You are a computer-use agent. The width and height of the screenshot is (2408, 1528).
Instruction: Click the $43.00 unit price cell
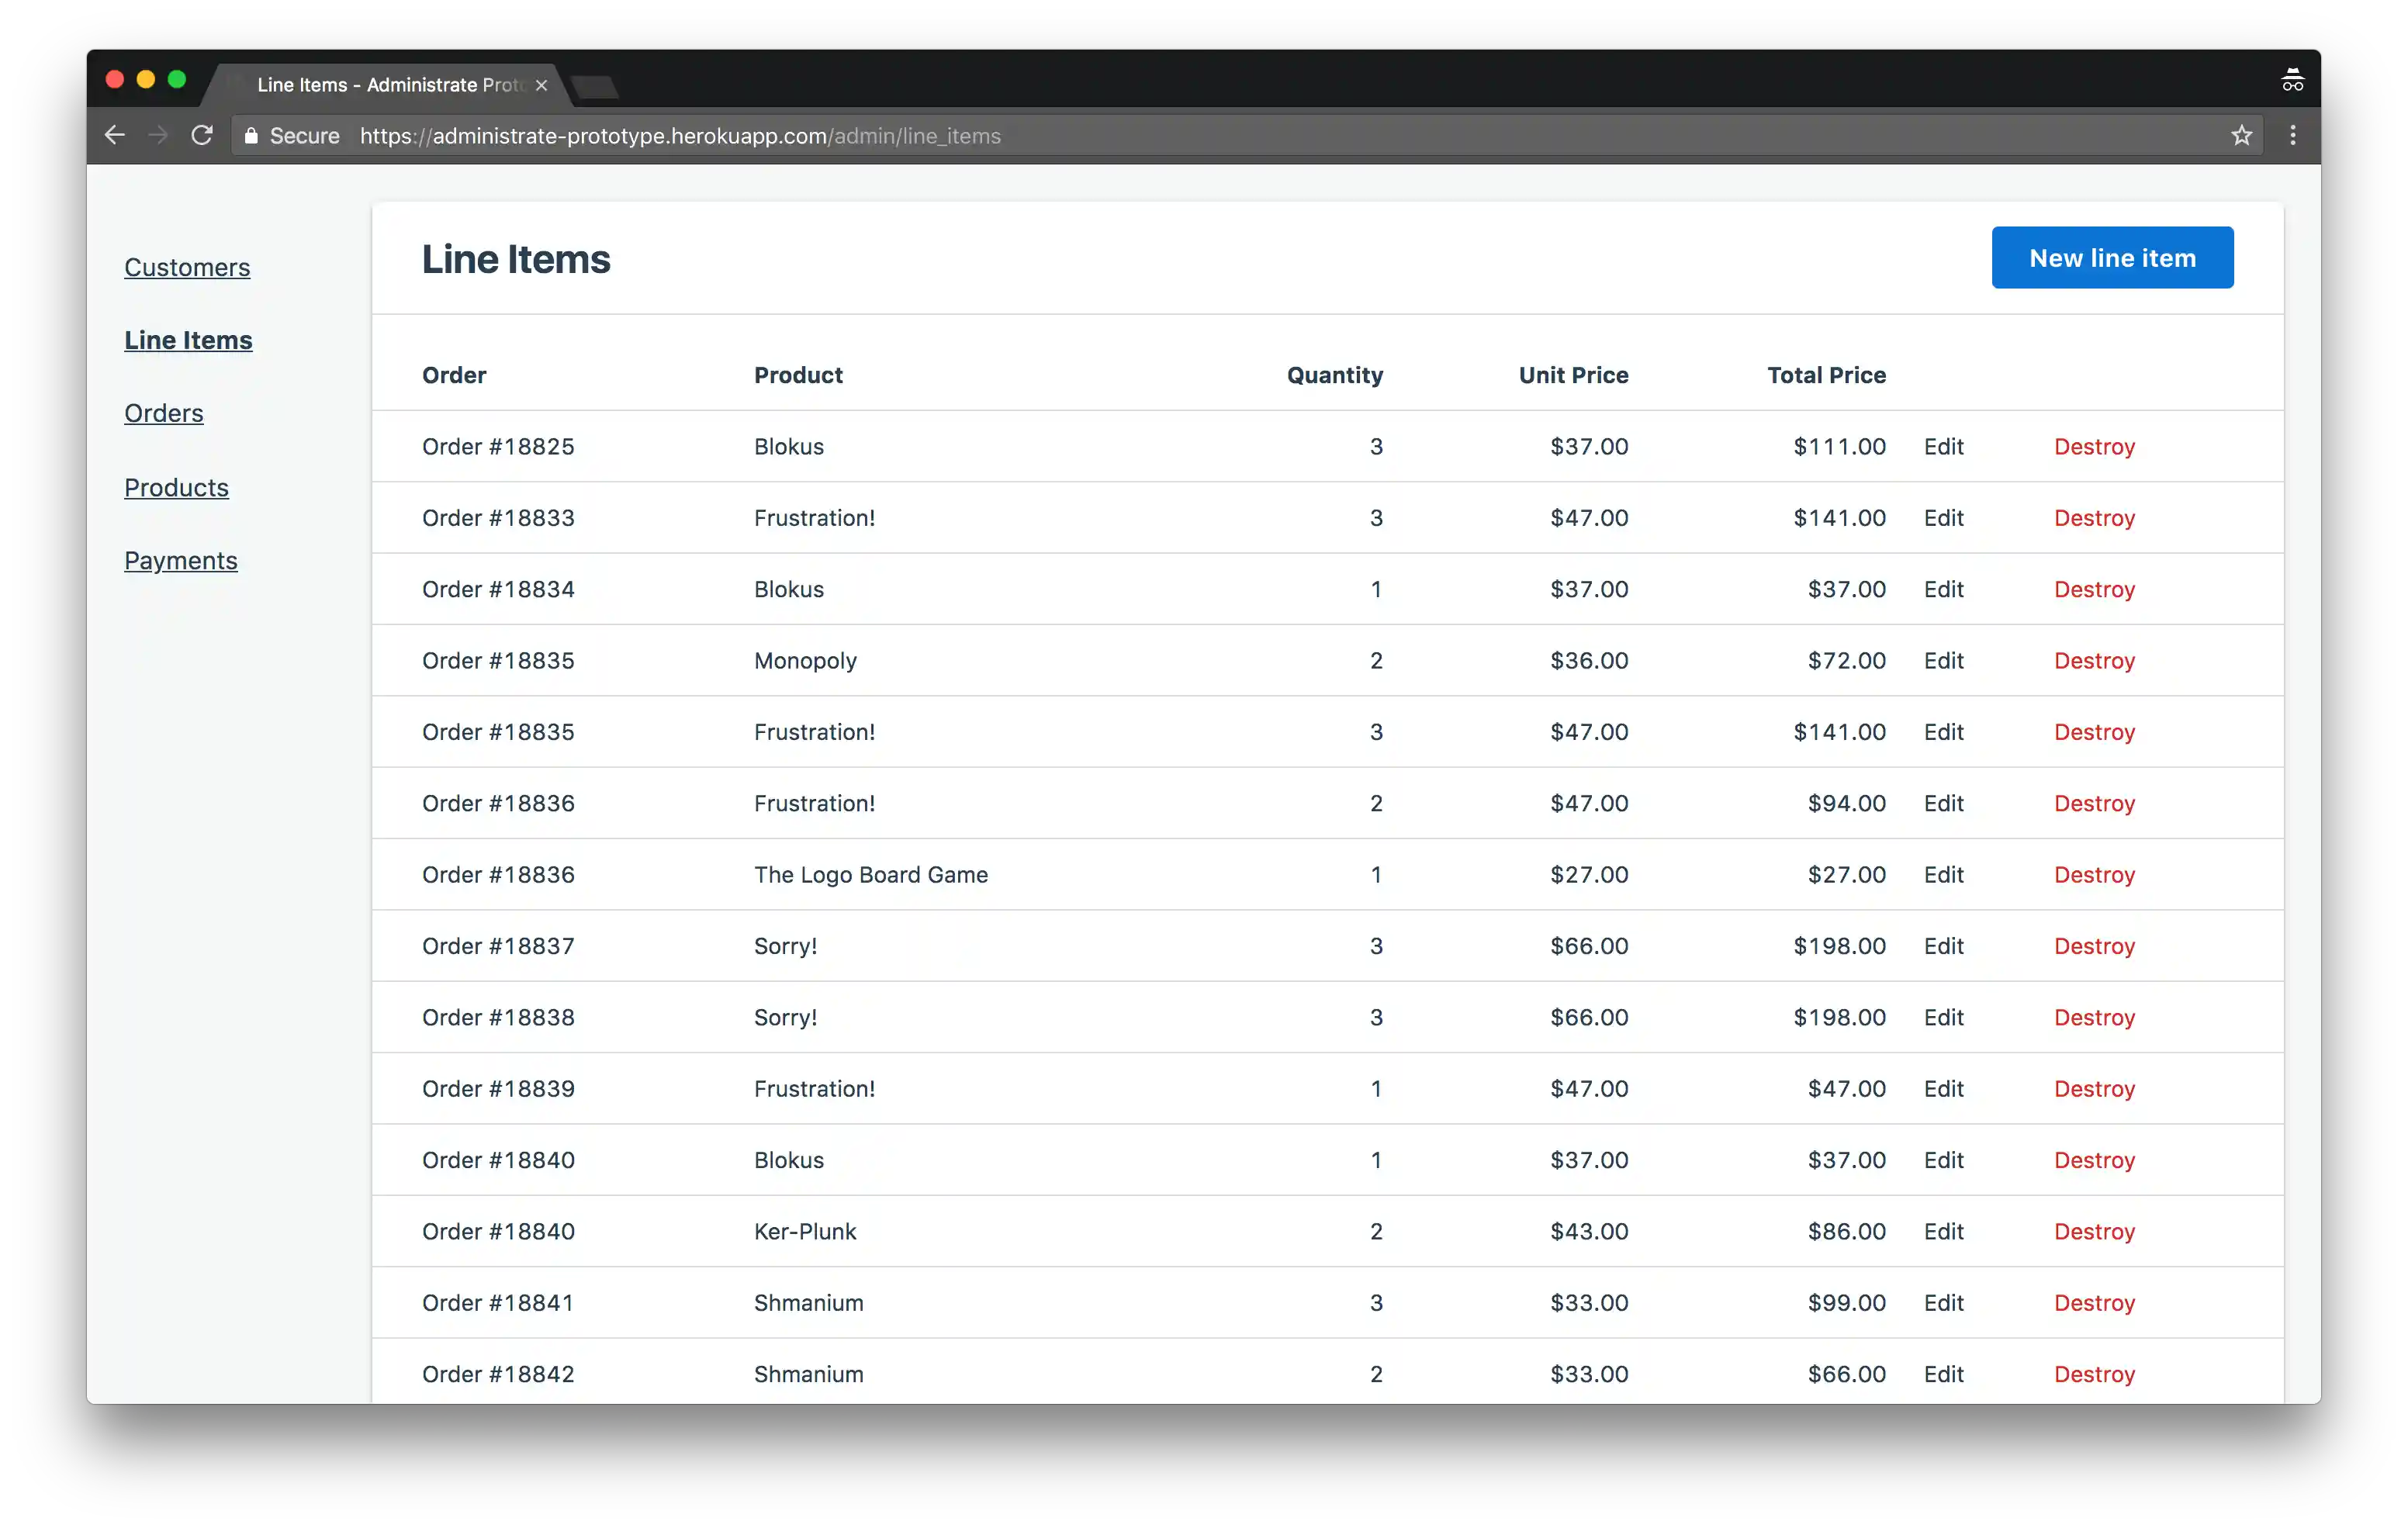point(1589,1231)
